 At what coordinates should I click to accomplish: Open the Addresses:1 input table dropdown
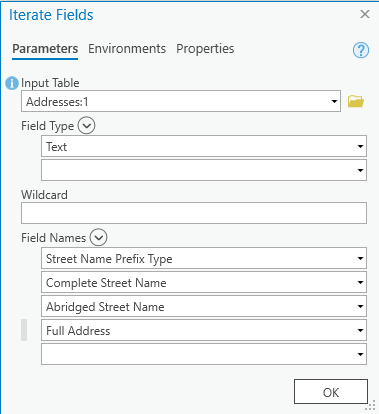pyautogui.click(x=334, y=101)
